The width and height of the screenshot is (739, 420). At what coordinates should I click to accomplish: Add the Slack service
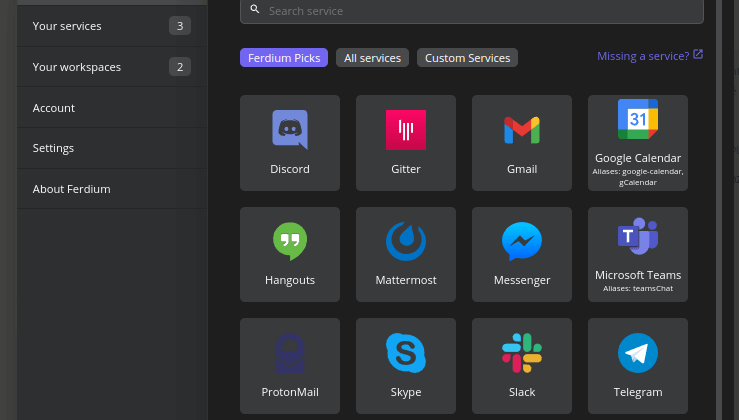[522, 366]
